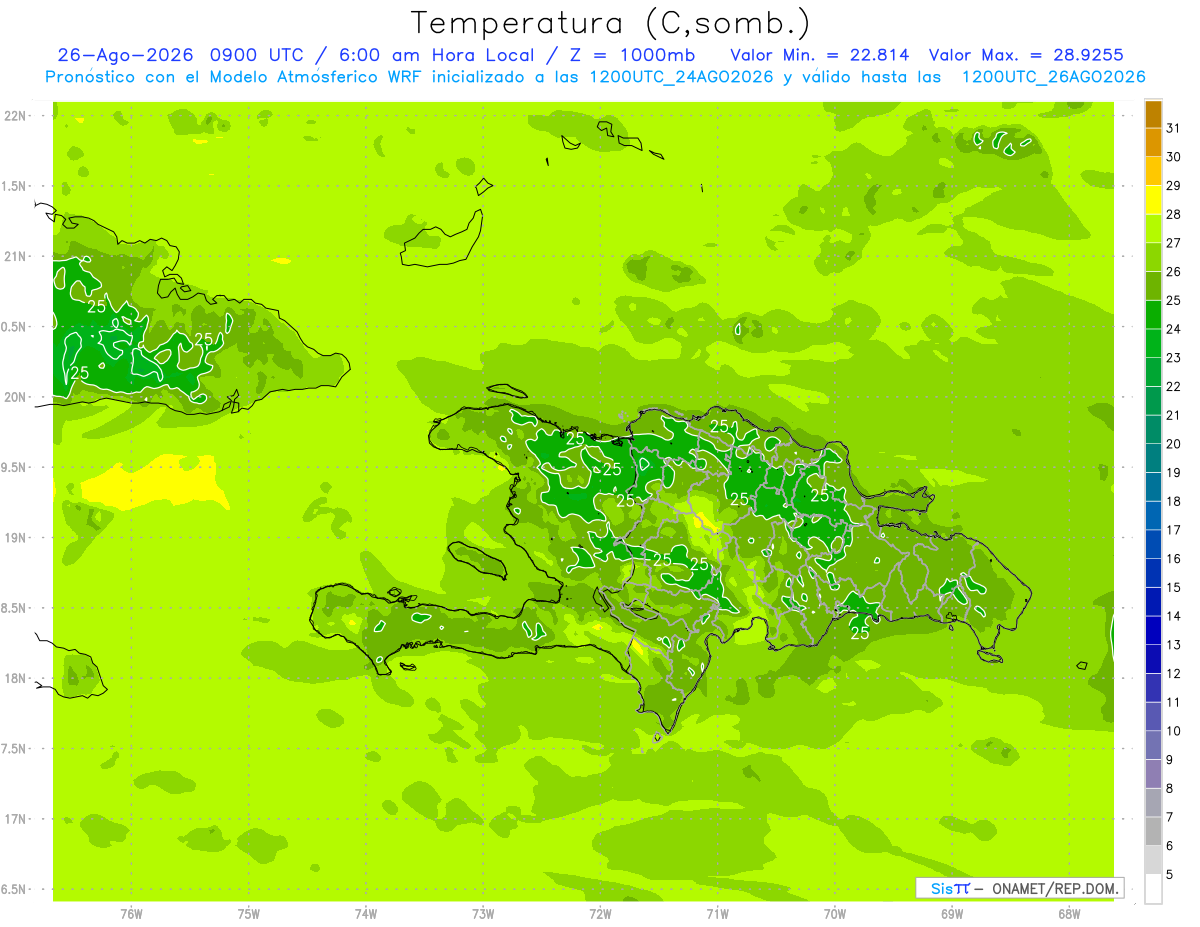
Task: Click the SisTT ONAMET/REP.DOM. logo box
Action: coord(1019,888)
